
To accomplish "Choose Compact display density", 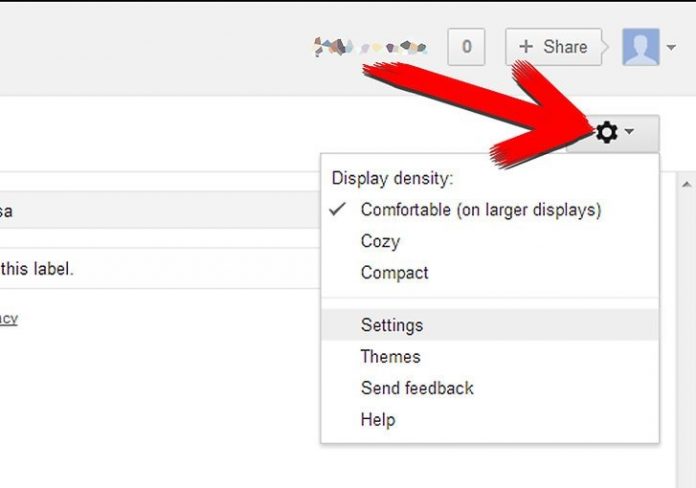I will 394,273.
